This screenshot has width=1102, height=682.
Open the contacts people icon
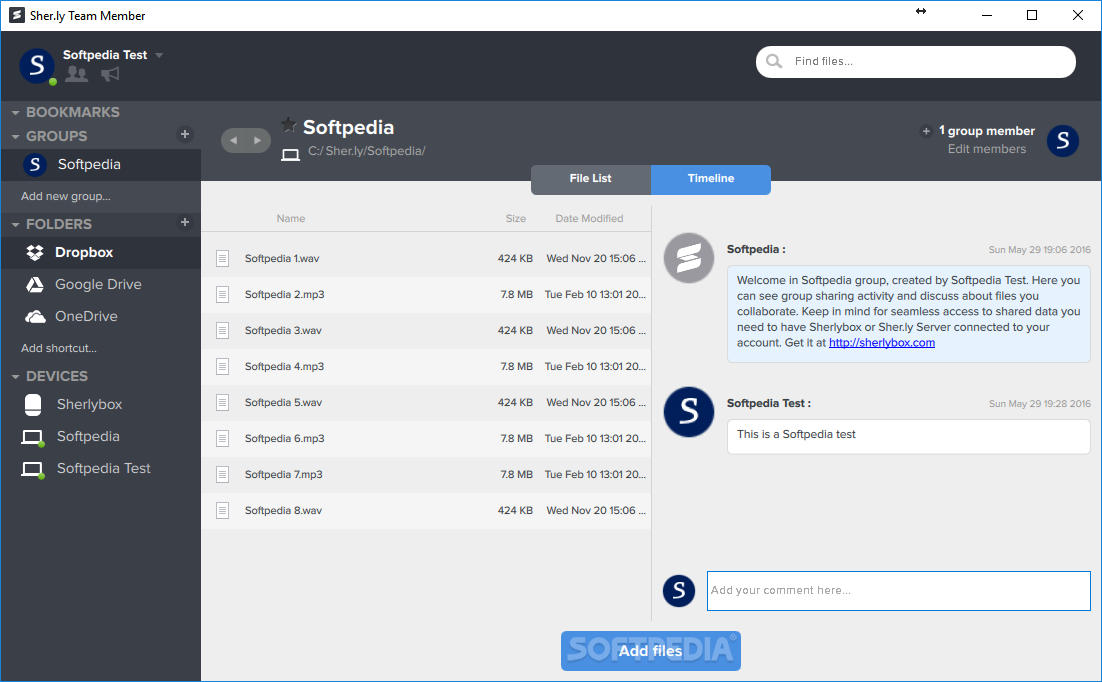[x=76, y=74]
